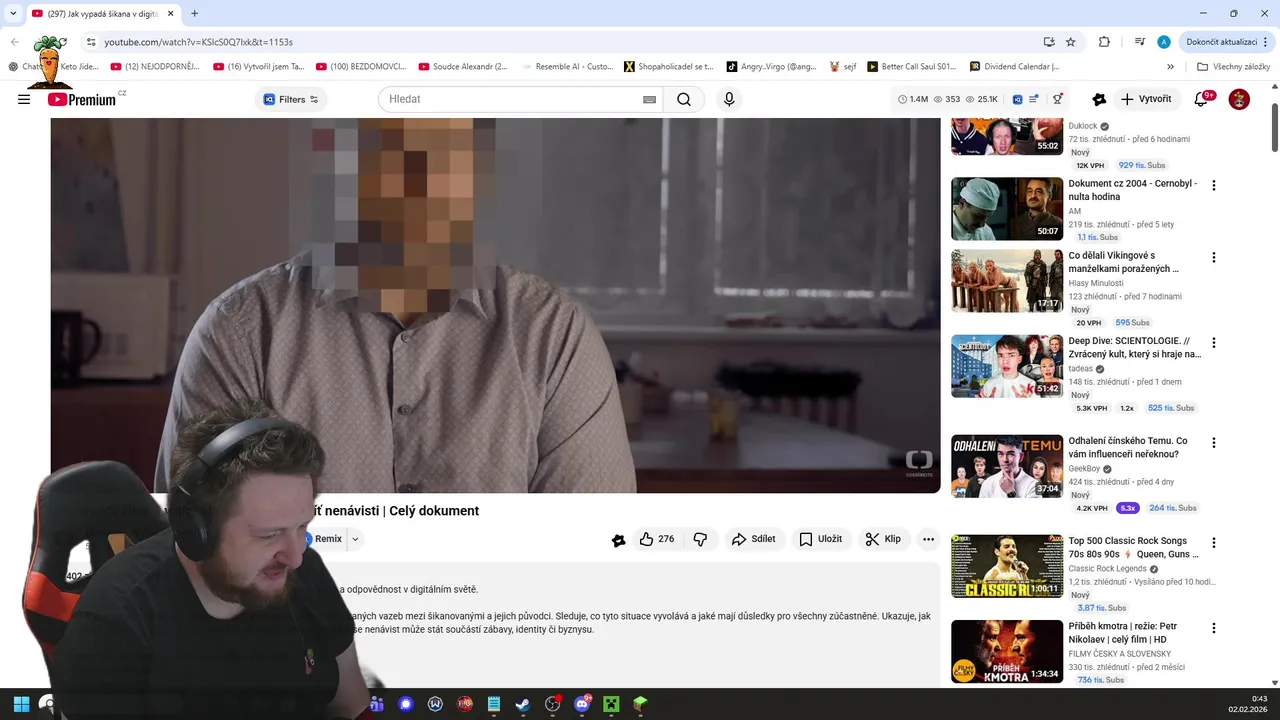Open more actions three-dot menu under video

(928, 539)
